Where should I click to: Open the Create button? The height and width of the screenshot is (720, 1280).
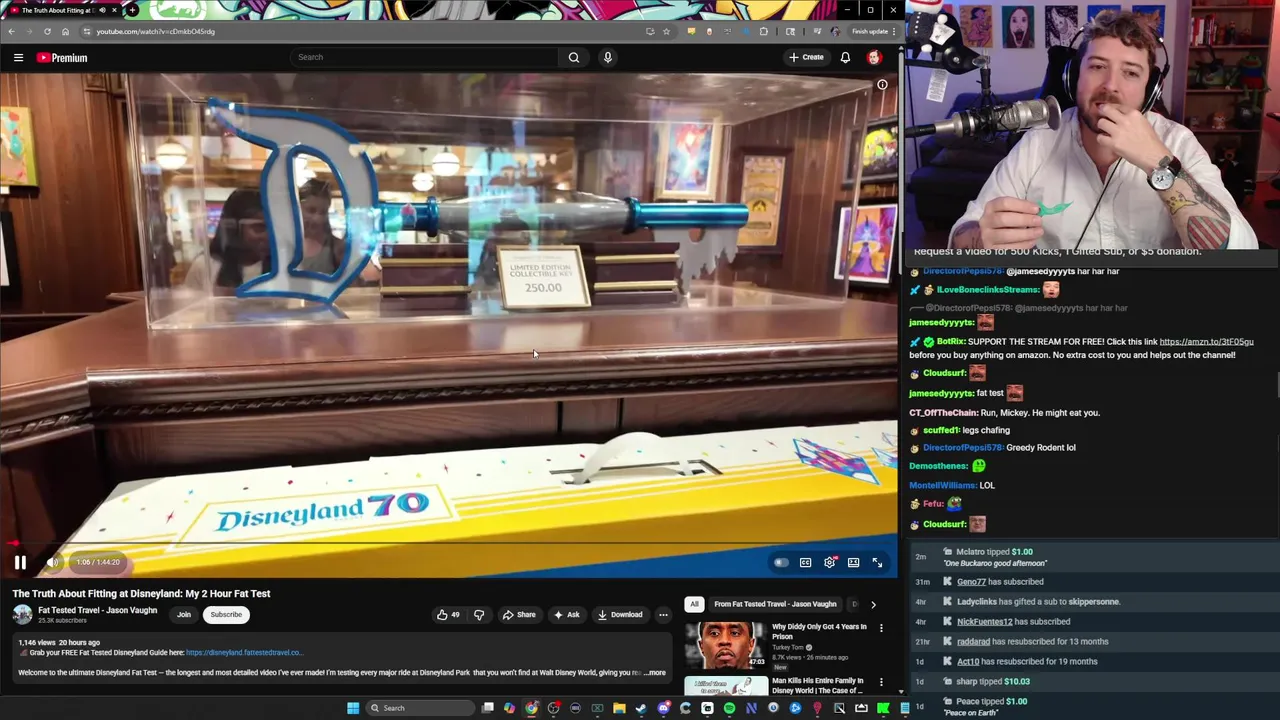click(806, 57)
